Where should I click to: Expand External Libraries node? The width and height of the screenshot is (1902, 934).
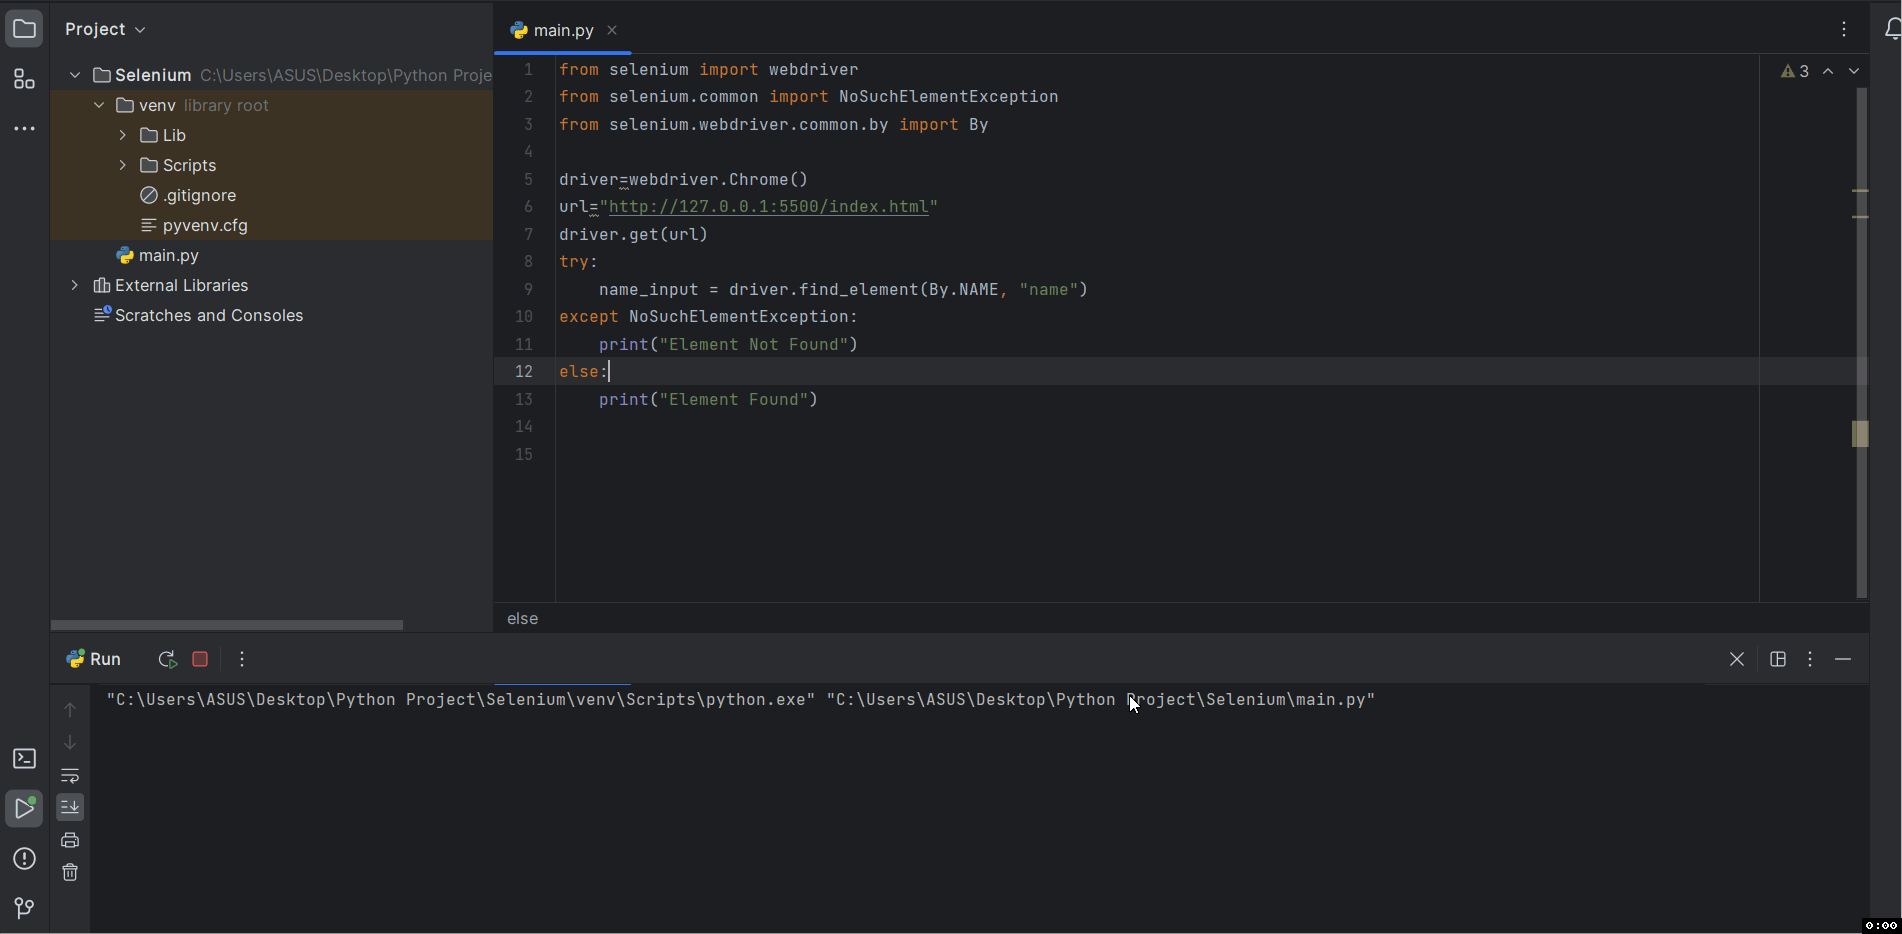point(75,285)
